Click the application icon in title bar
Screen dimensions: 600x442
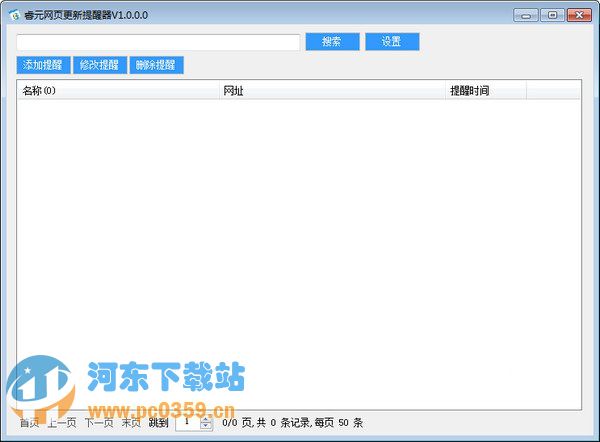pos(15,15)
